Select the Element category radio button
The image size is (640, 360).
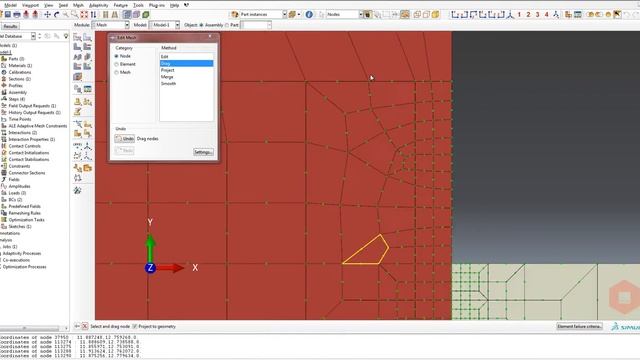point(117,64)
